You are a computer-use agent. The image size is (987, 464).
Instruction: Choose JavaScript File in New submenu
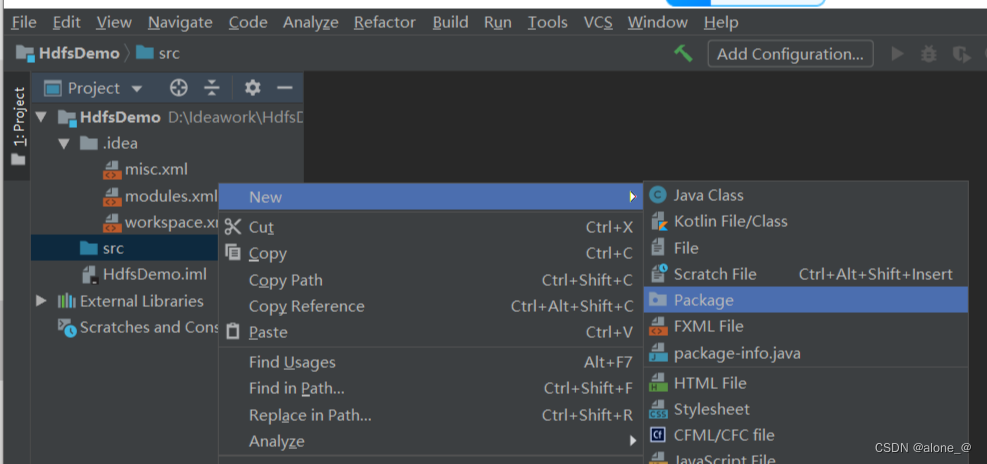806,458
